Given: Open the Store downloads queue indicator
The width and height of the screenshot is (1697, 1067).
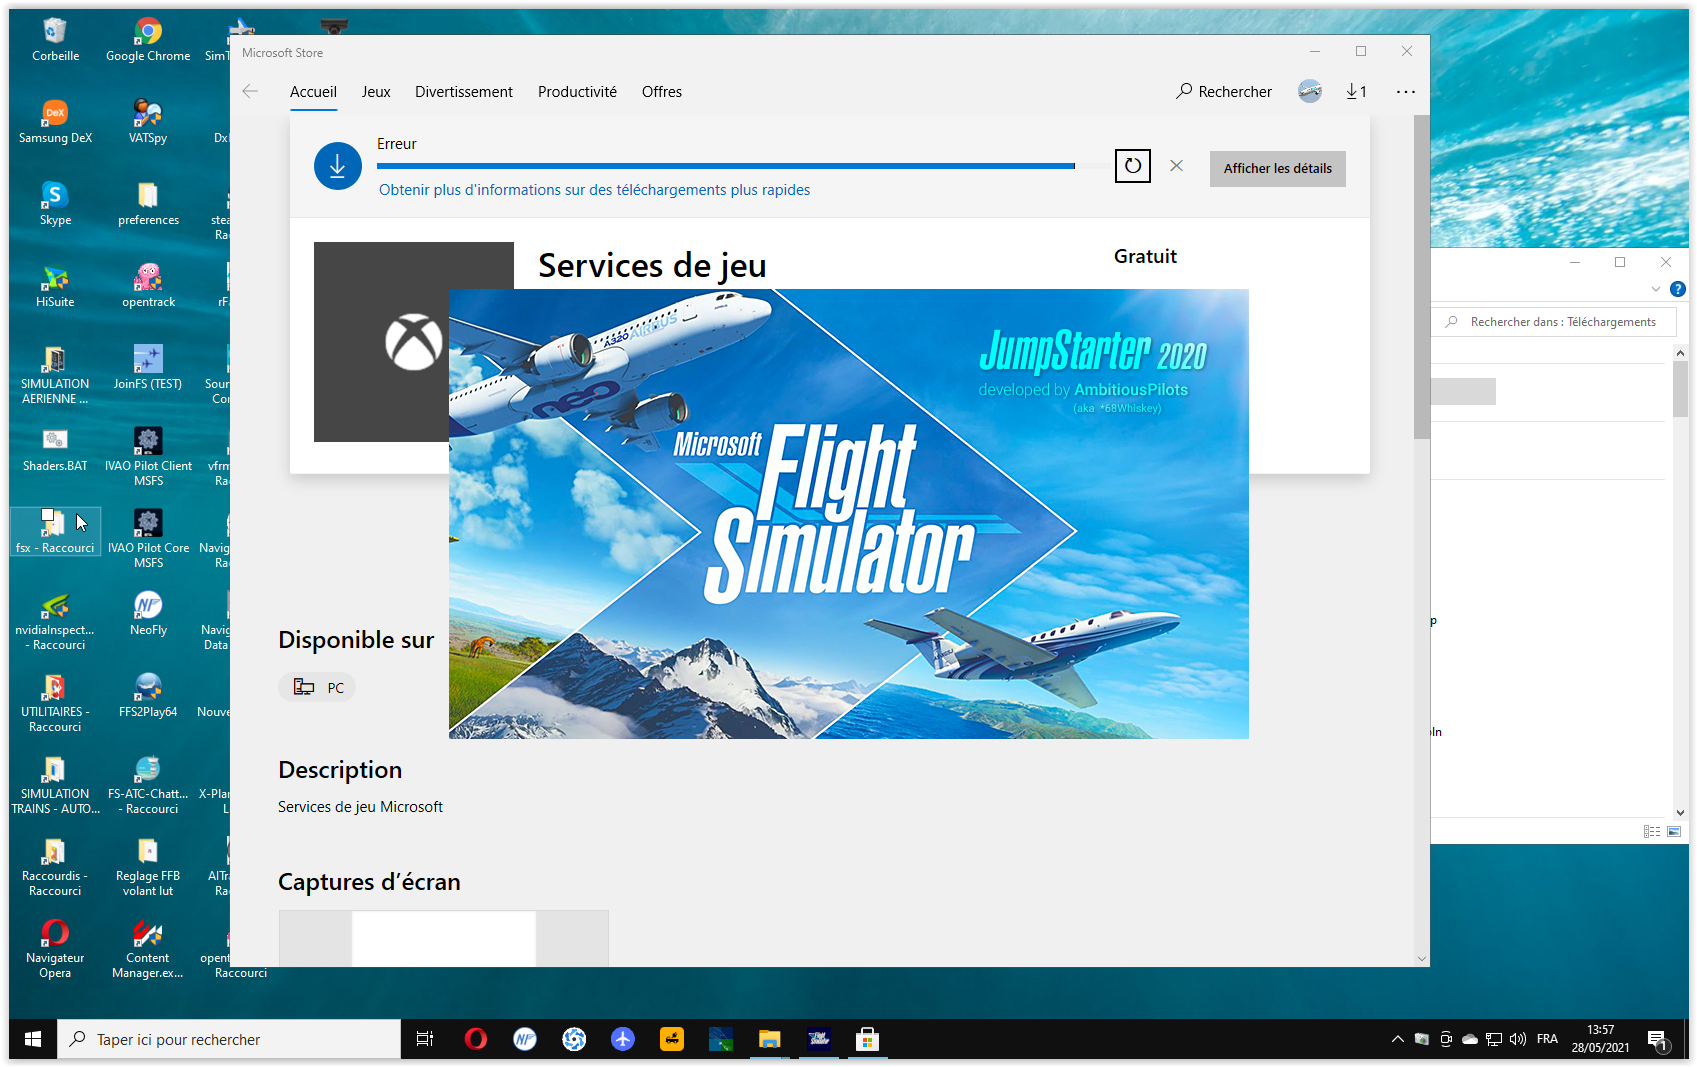Looking at the screenshot, I should (x=1356, y=91).
